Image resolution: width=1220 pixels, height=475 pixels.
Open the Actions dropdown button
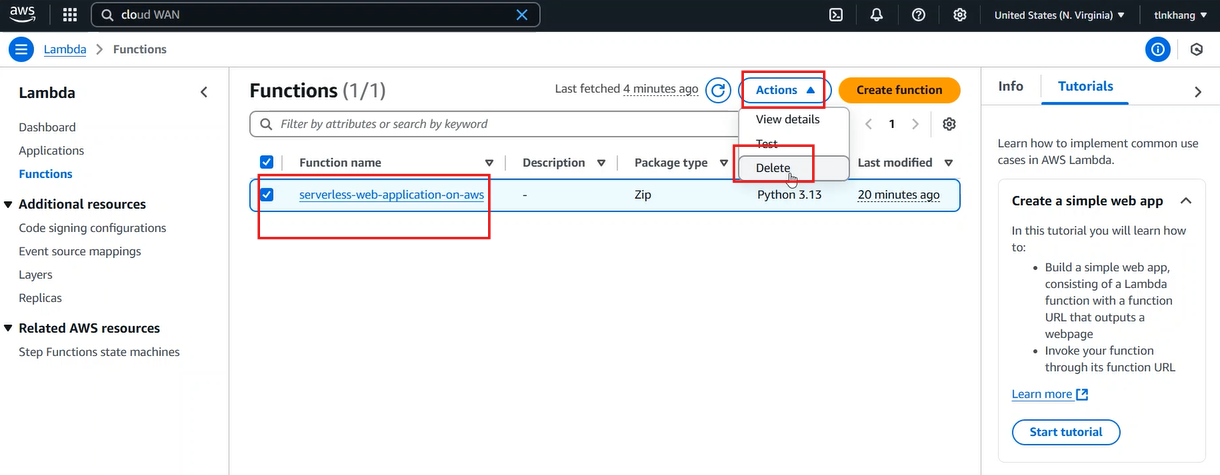tap(785, 90)
